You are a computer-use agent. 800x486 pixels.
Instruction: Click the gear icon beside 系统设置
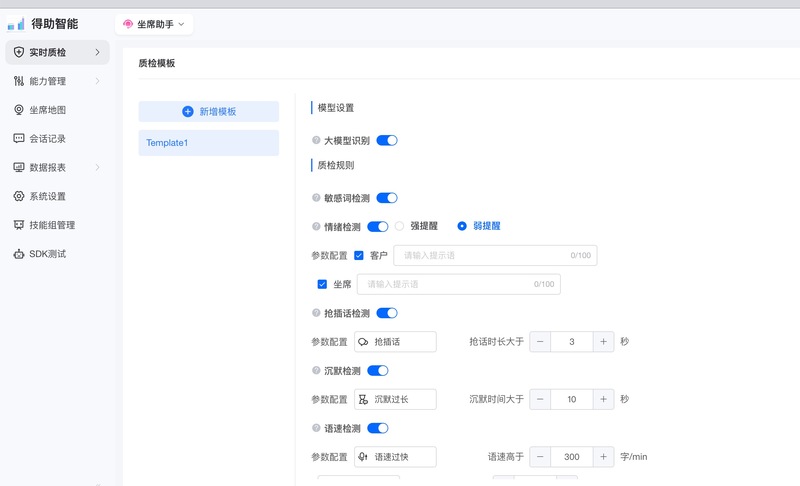19,196
